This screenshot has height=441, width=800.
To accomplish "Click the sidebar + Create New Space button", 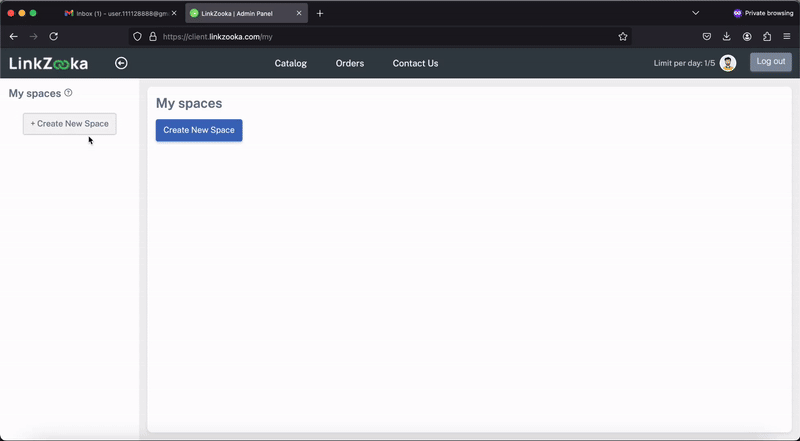I will [69, 124].
